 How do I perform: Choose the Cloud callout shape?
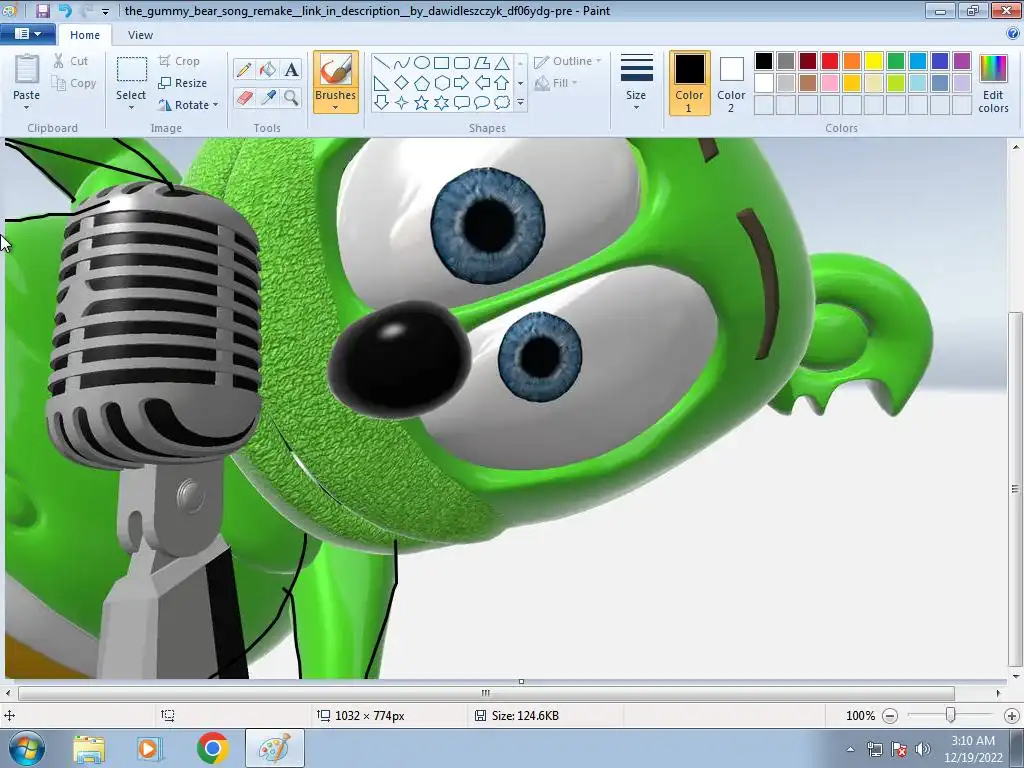(502, 103)
